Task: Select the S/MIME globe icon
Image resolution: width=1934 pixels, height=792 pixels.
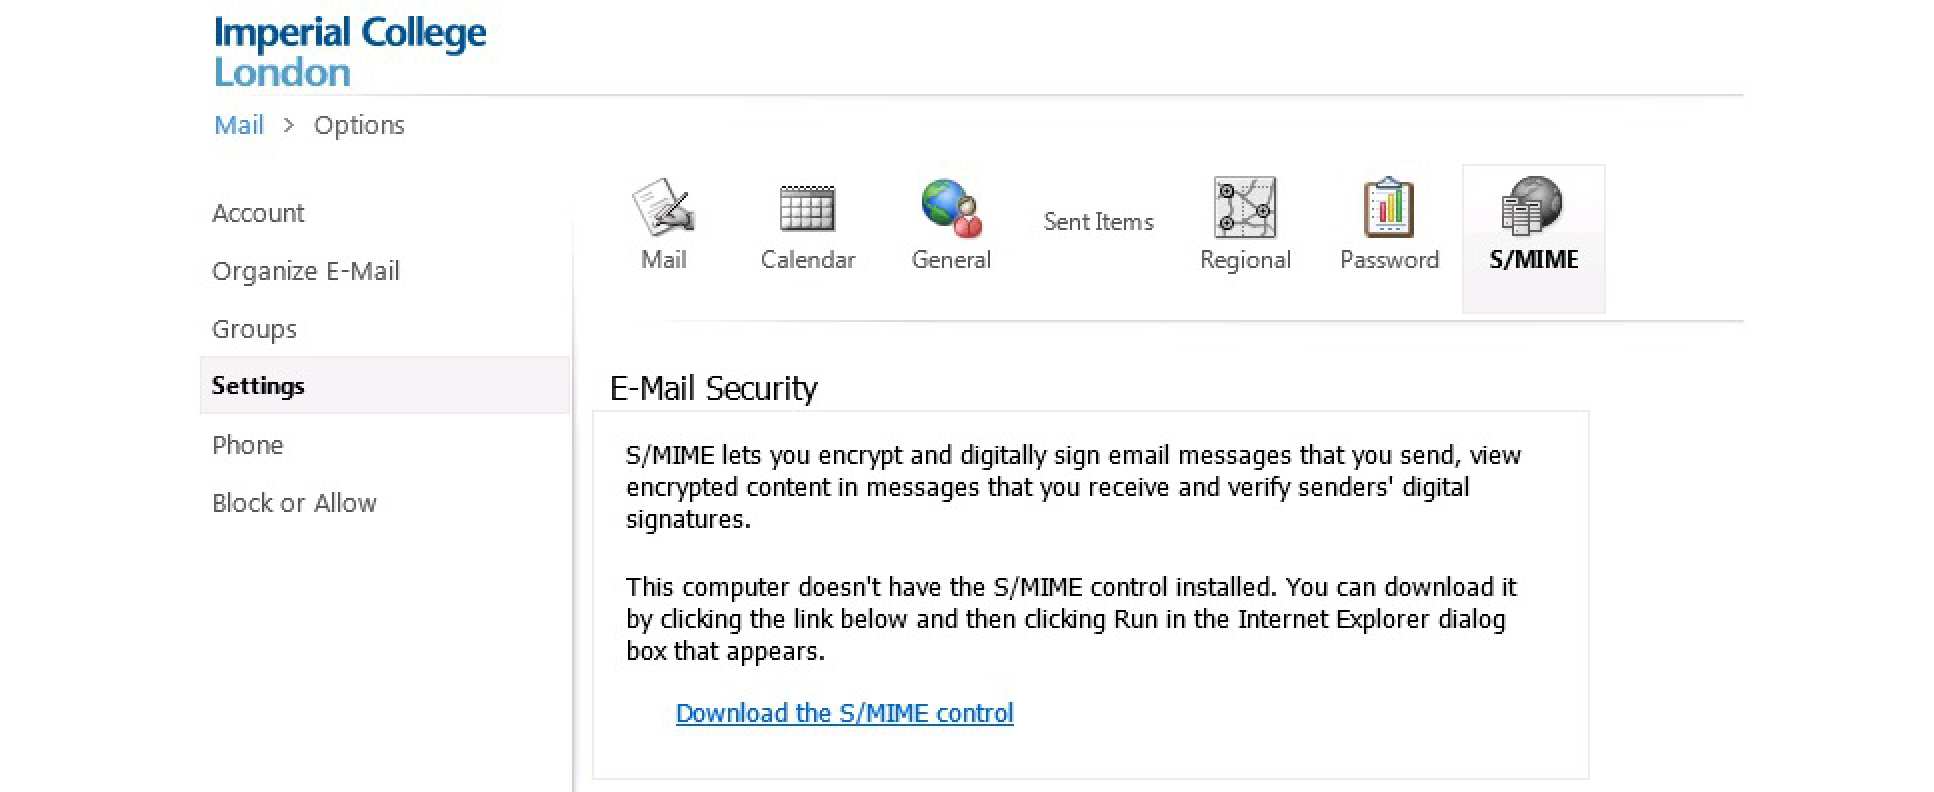Action: point(1532,205)
